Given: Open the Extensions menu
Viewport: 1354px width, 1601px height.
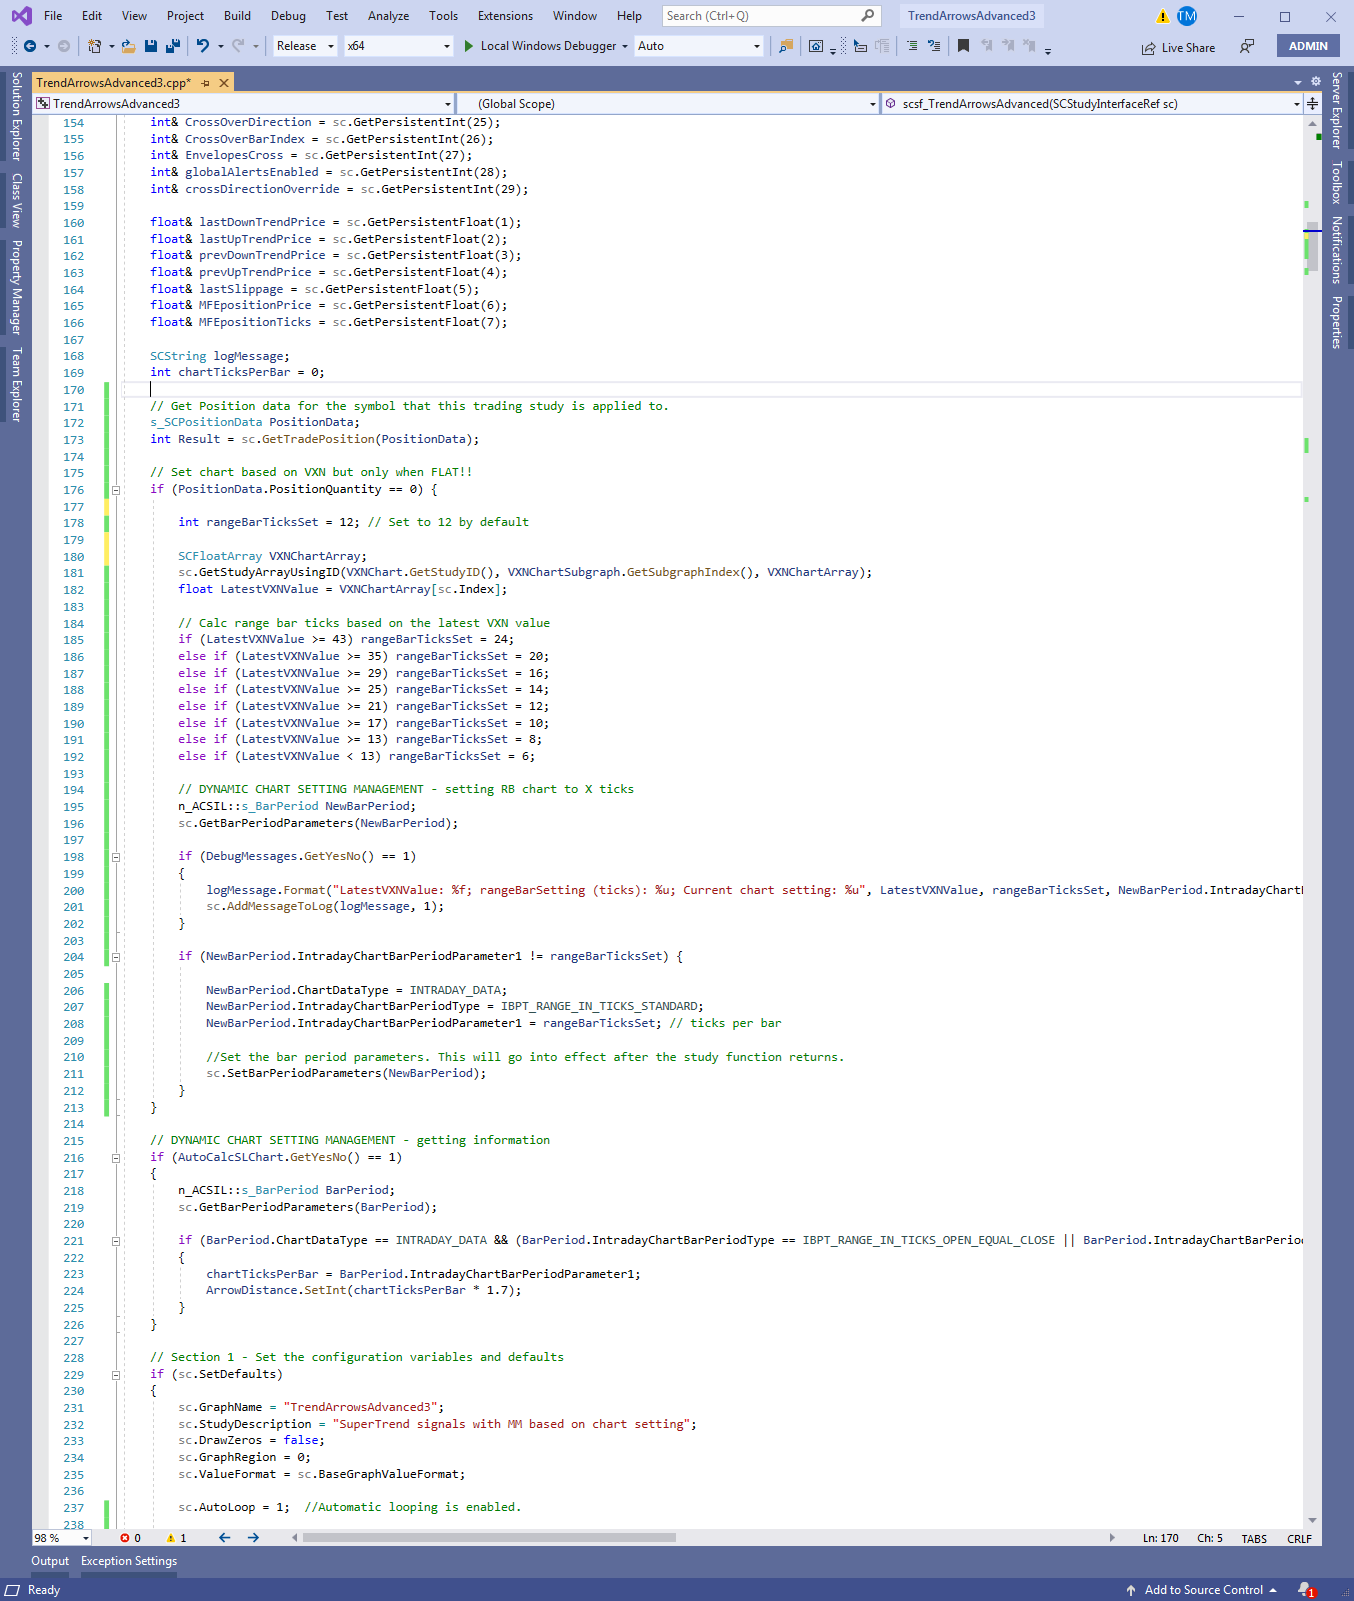Looking at the screenshot, I should click(x=505, y=16).
